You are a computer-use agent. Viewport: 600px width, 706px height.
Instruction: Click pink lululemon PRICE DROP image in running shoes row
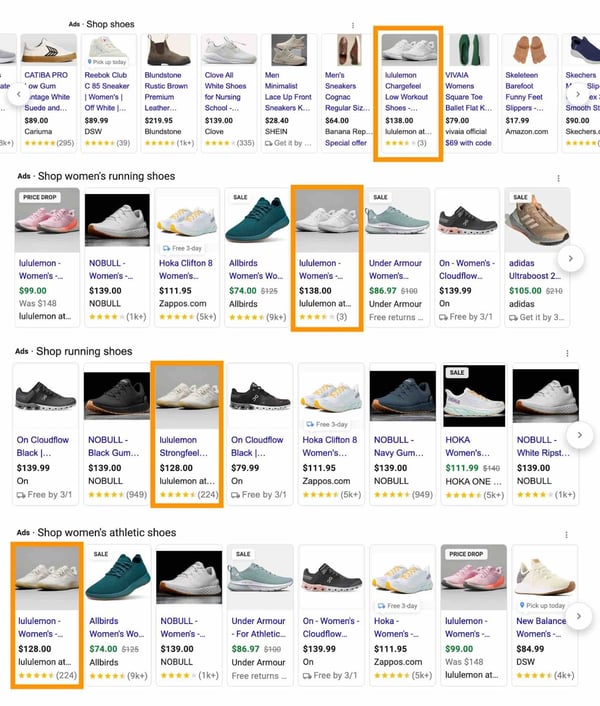click(x=47, y=220)
